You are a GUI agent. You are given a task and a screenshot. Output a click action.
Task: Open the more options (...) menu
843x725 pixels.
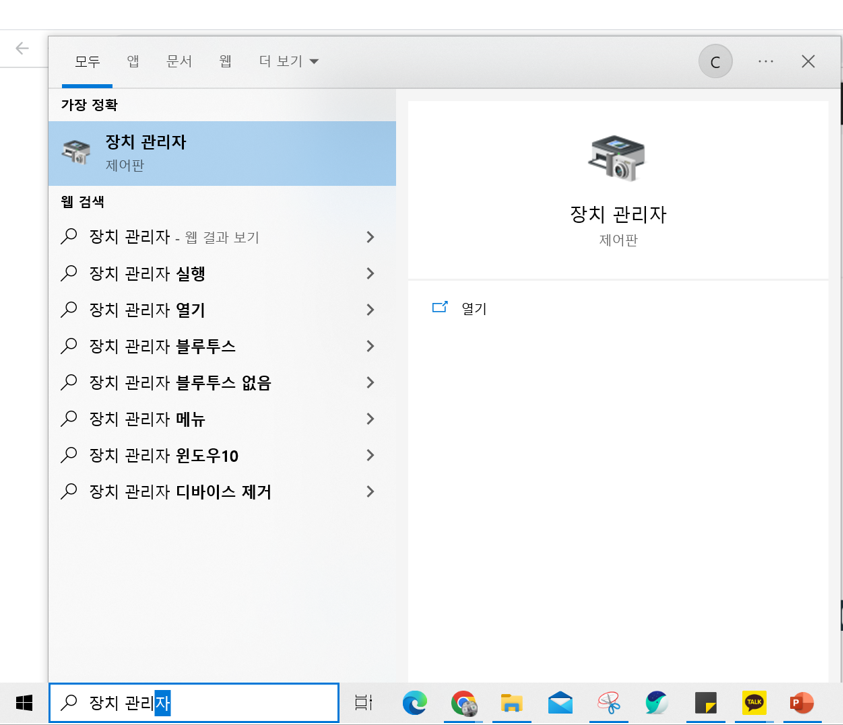tap(765, 61)
